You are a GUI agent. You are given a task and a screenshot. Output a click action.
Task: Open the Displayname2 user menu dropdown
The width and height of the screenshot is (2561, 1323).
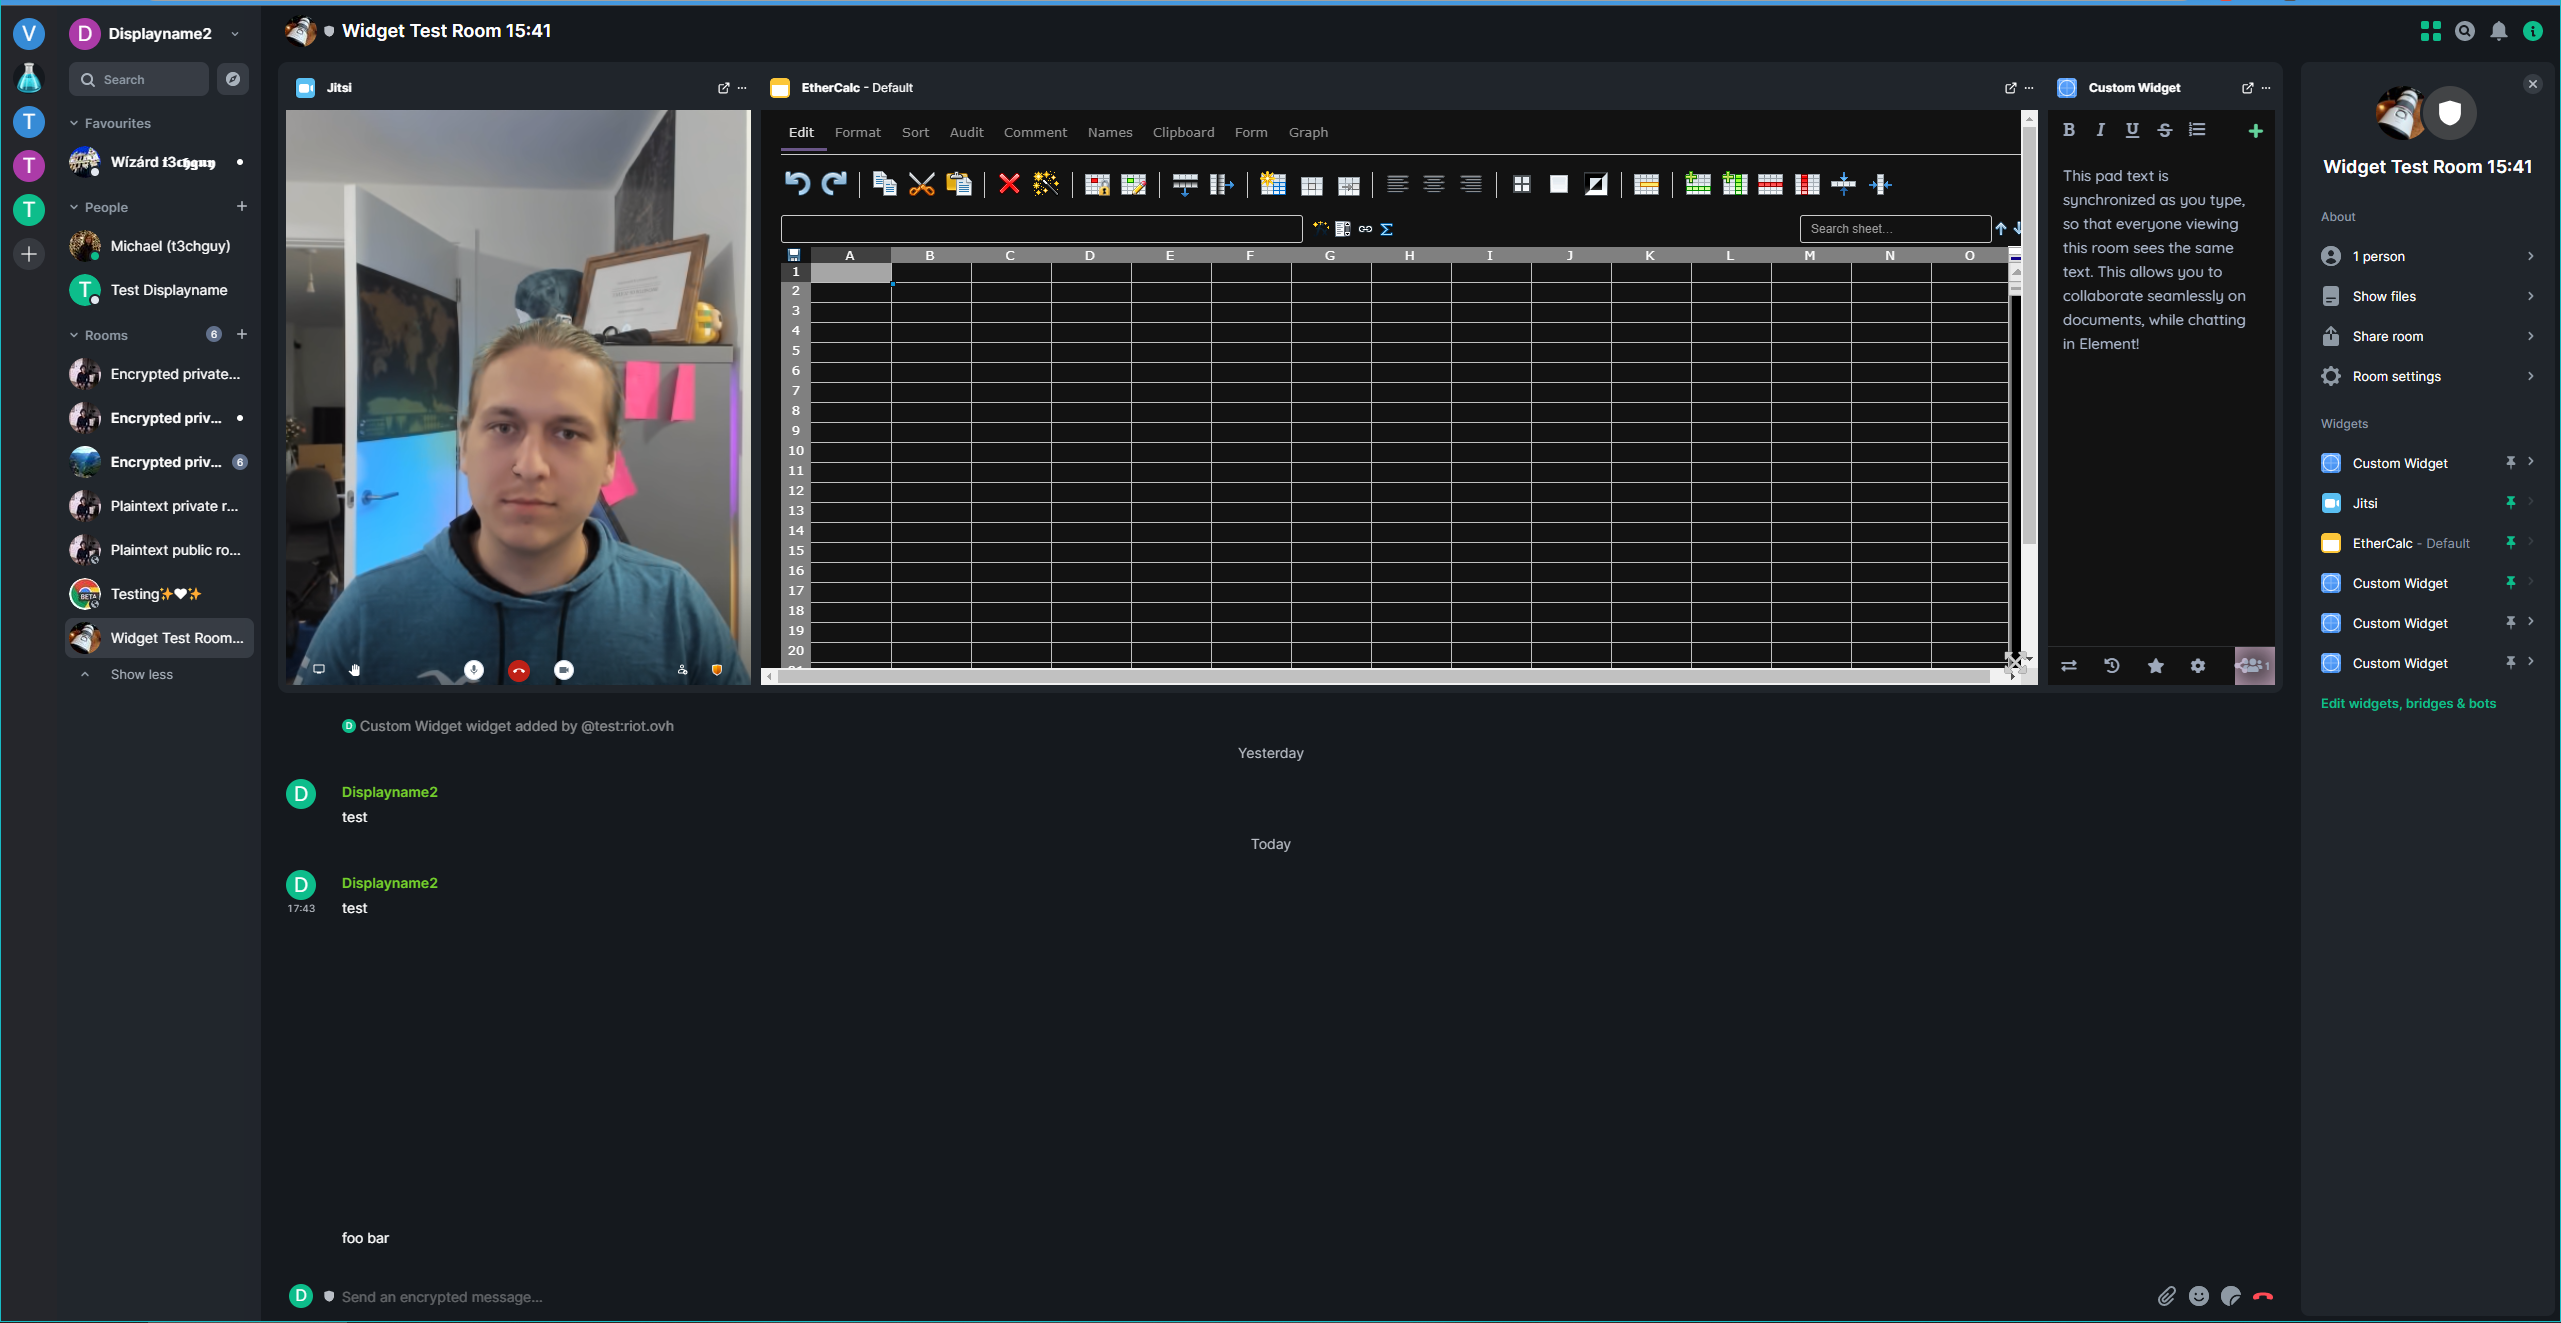coord(235,33)
